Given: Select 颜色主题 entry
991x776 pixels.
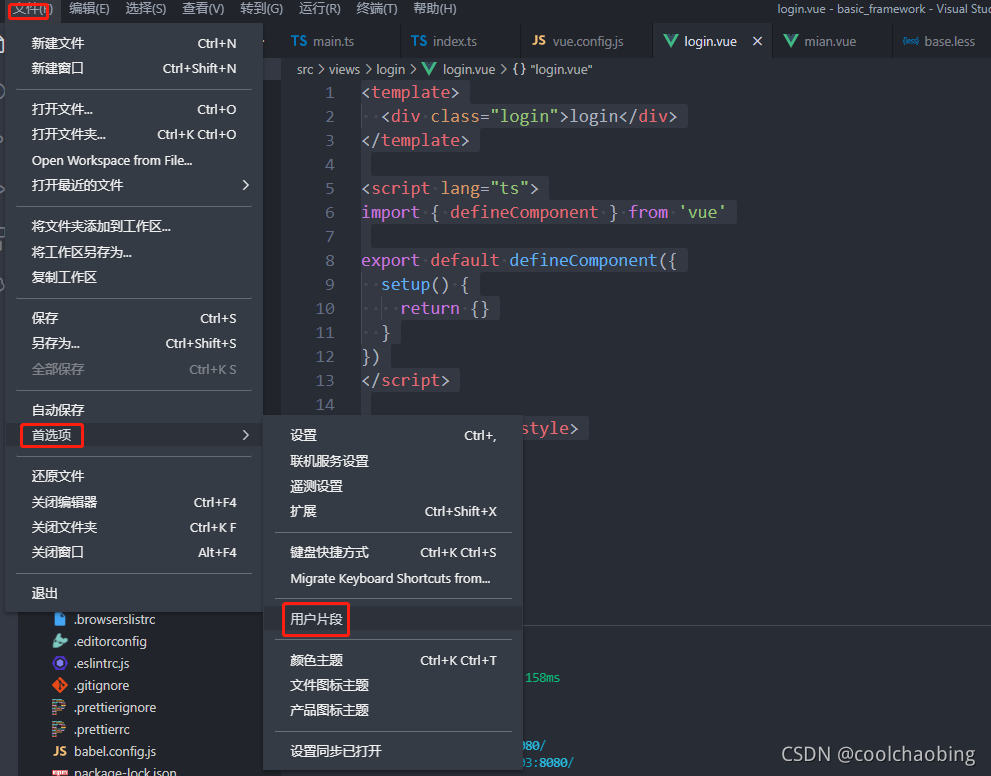Looking at the screenshot, I should (393, 660).
